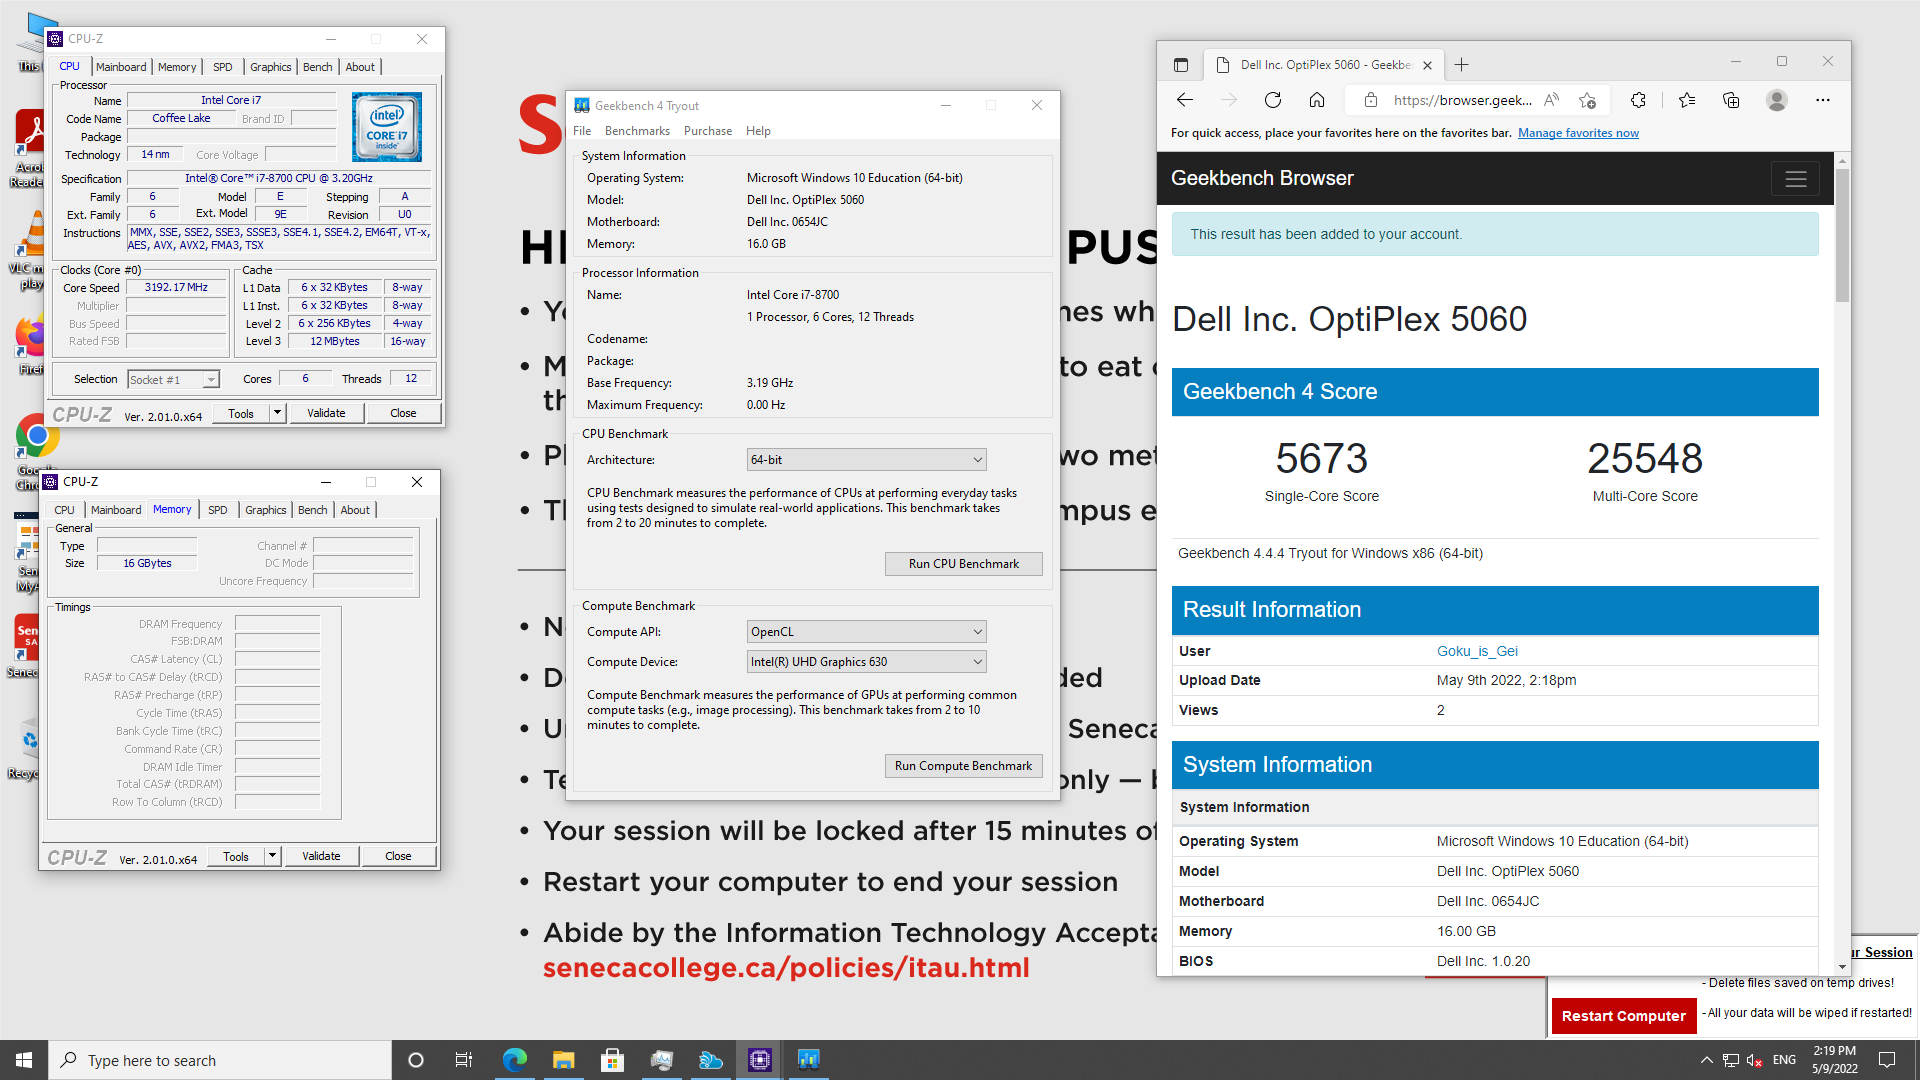Switch to Memory tab in top CPU-Z

point(177,67)
